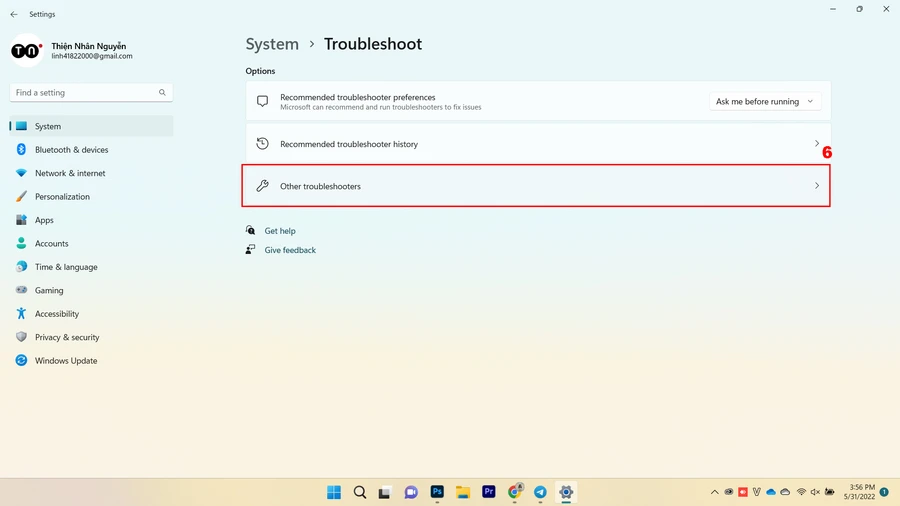The image size is (900, 506).
Task: Open the Windows Update section
Action: click(91, 361)
